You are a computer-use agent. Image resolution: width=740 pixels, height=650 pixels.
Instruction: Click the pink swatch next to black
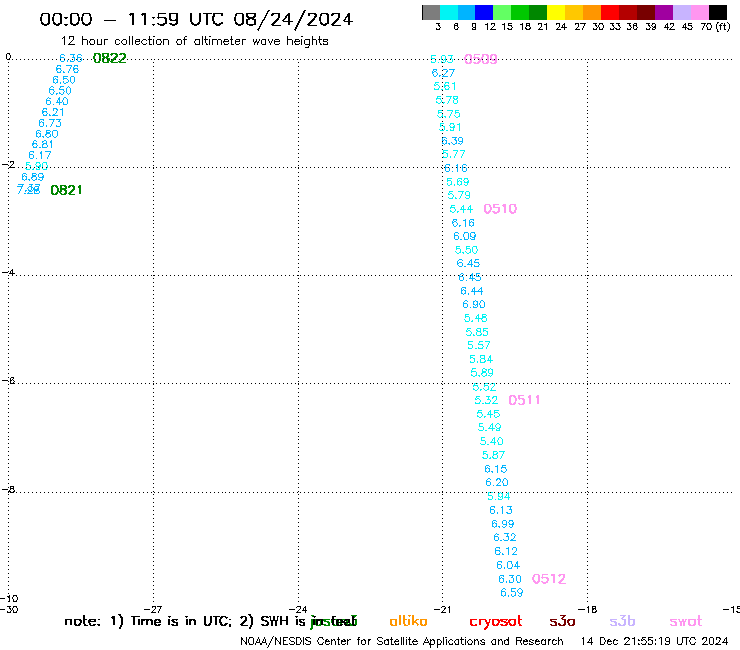coord(699,12)
